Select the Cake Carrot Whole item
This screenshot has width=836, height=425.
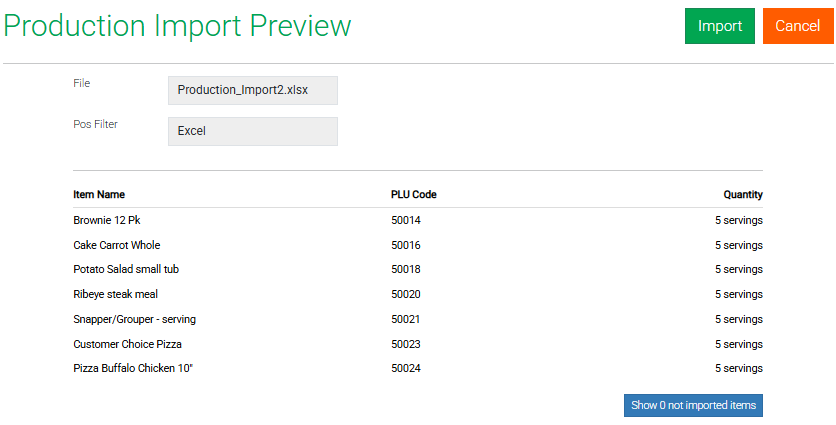tap(116, 245)
